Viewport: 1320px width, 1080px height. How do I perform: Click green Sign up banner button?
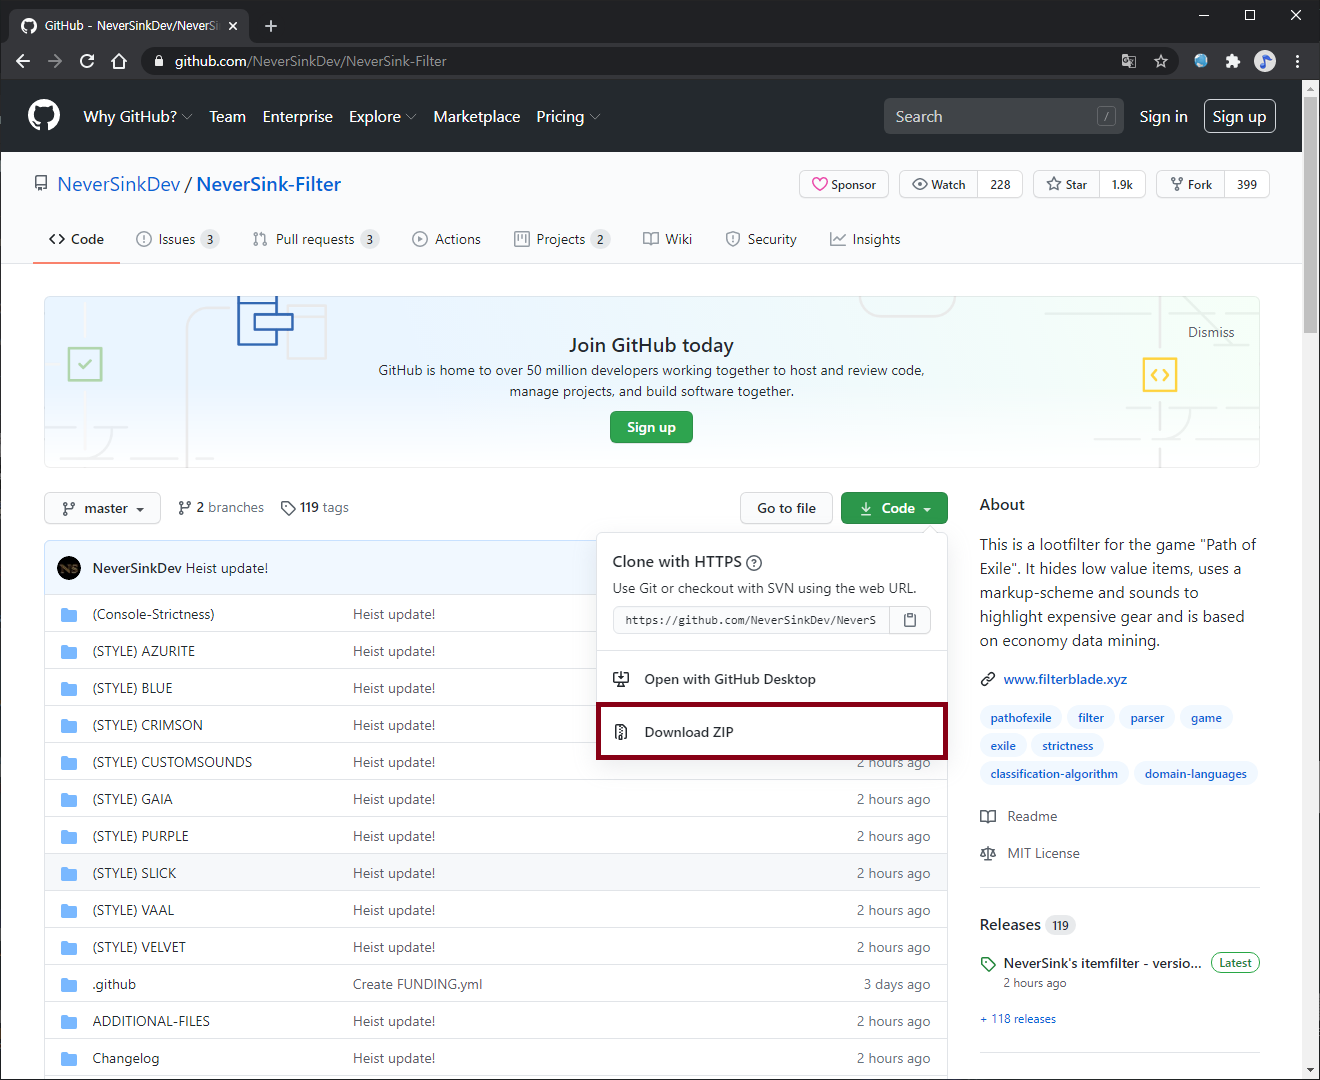pos(651,427)
